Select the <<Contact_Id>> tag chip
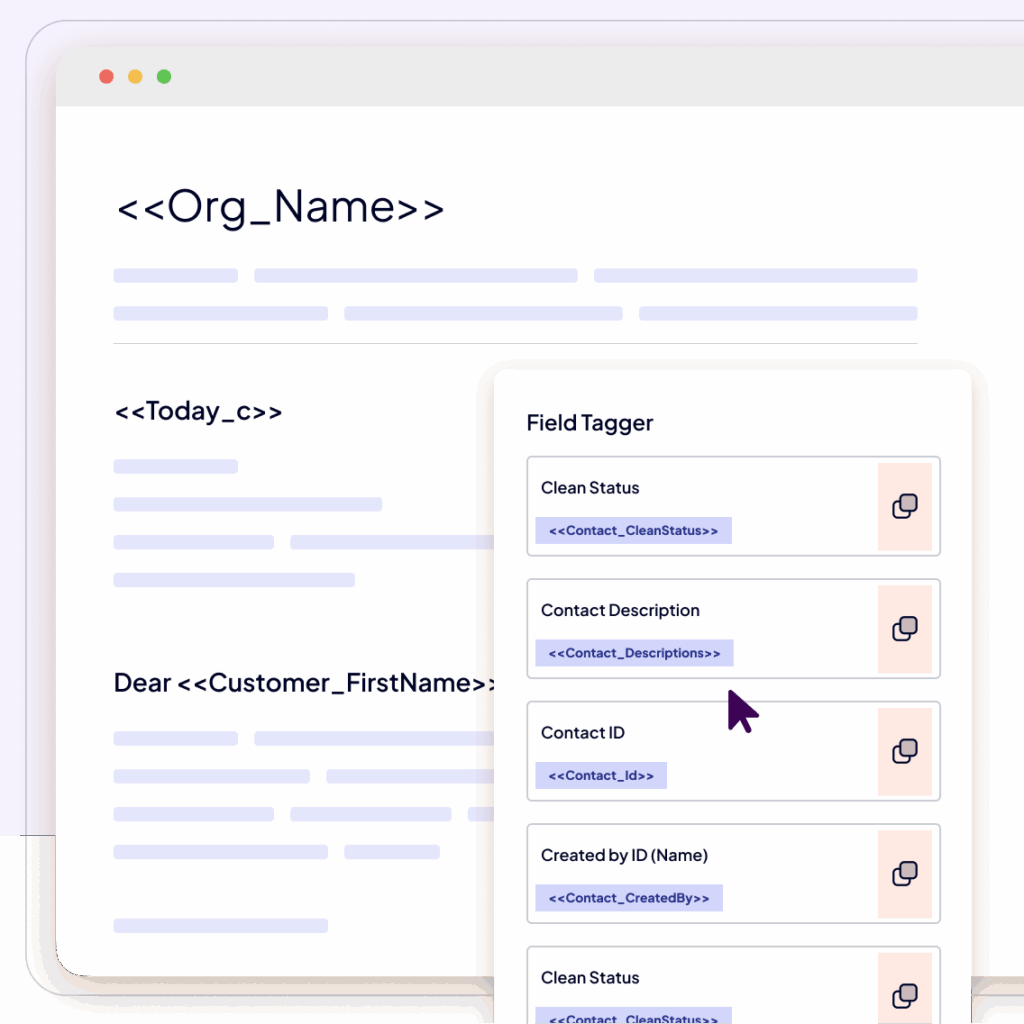Image resolution: width=1024 pixels, height=1024 pixels. point(601,775)
